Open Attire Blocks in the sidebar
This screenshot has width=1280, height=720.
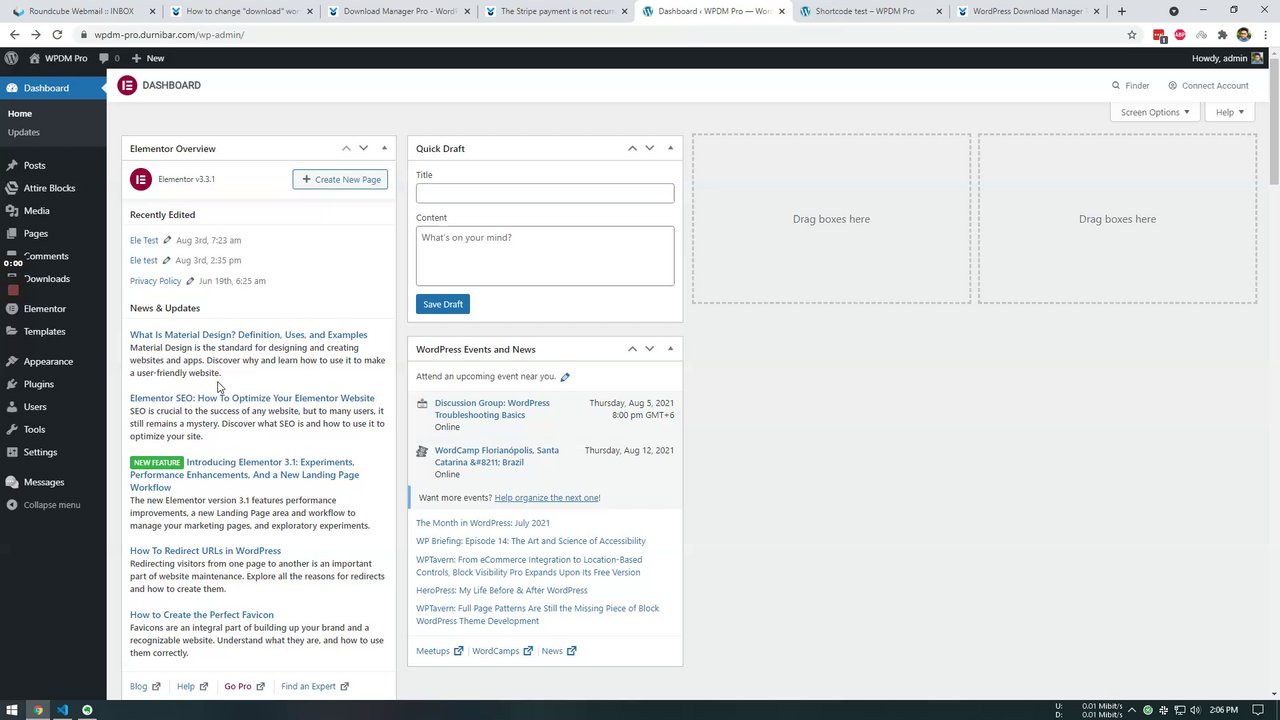(49, 188)
